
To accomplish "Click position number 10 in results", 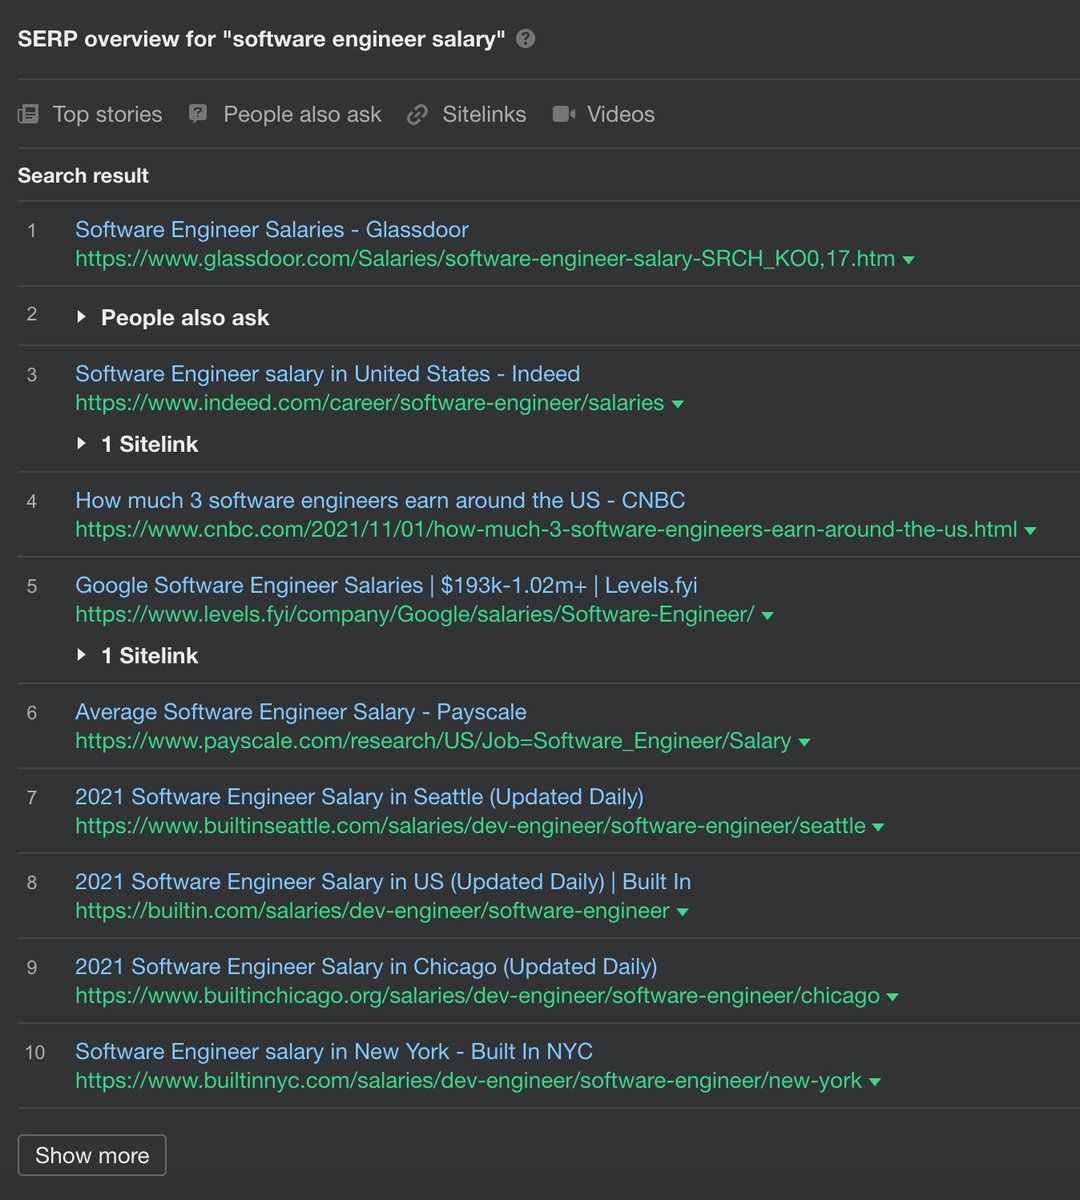I will click(35, 1053).
